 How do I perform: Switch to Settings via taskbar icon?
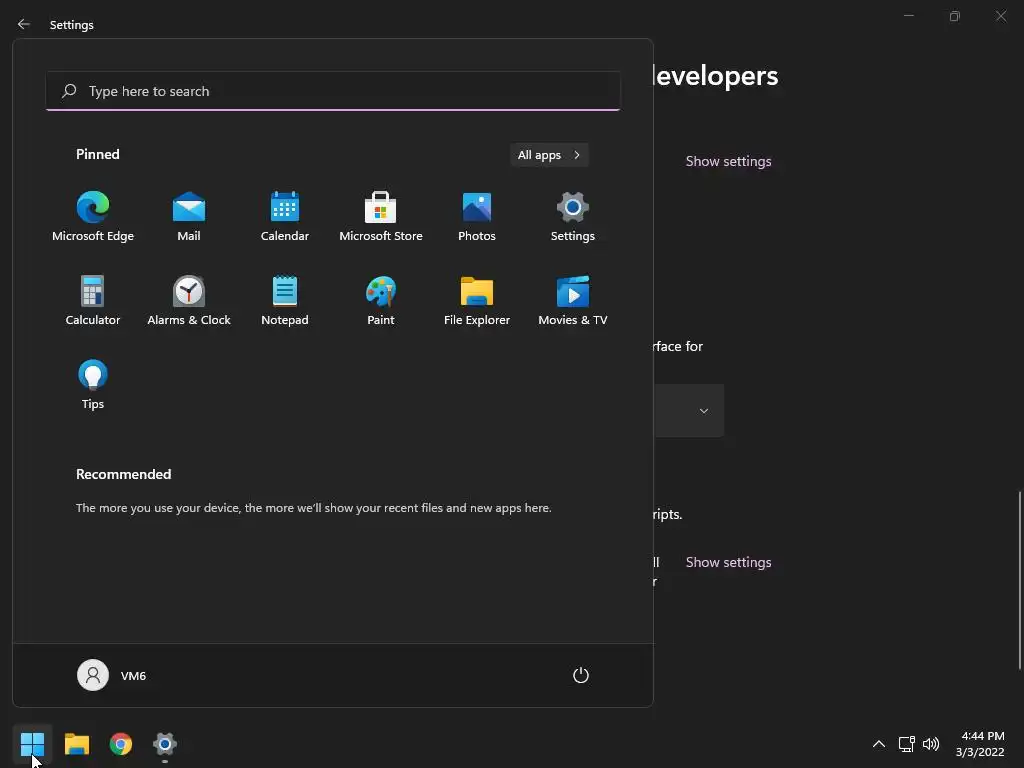tap(165, 744)
